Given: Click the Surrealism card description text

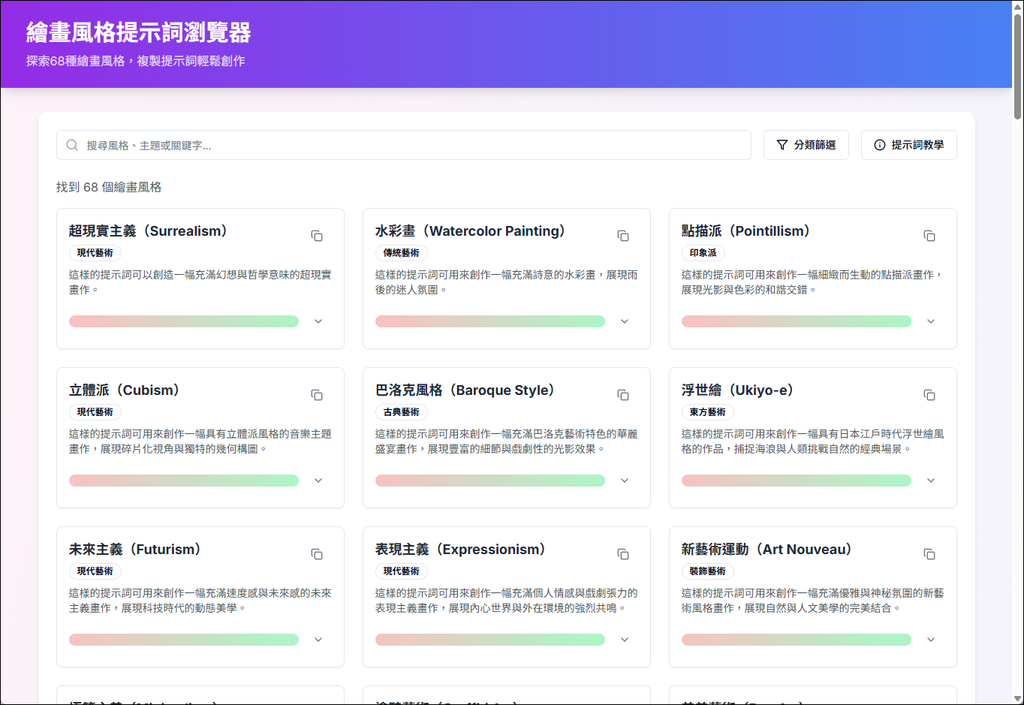Looking at the screenshot, I should [200, 282].
